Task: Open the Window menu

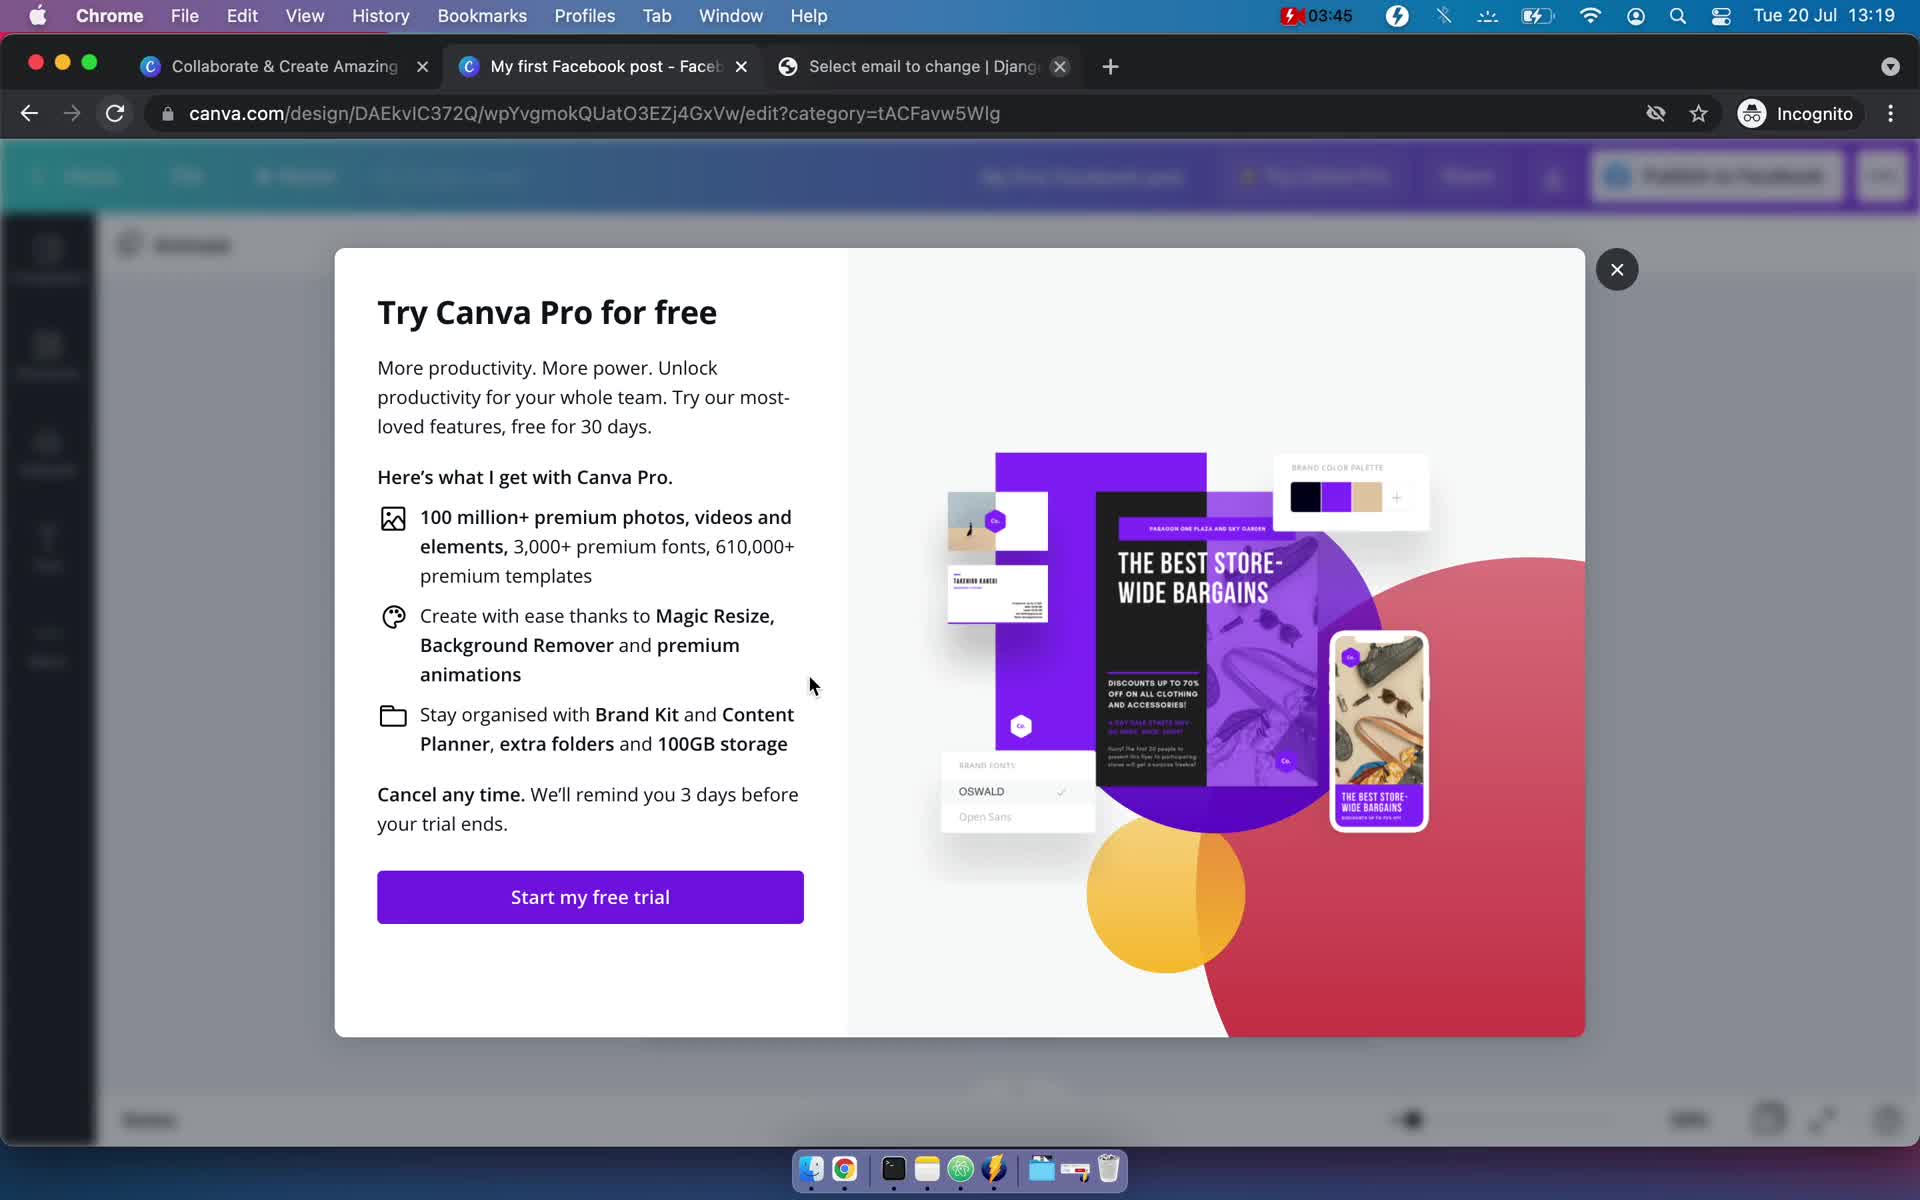Action: pyautogui.click(x=730, y=15)
